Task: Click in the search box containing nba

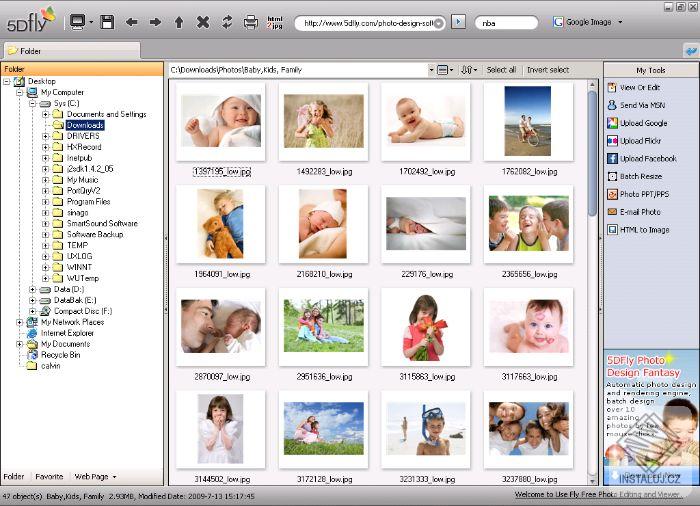Action: [506, 23]
